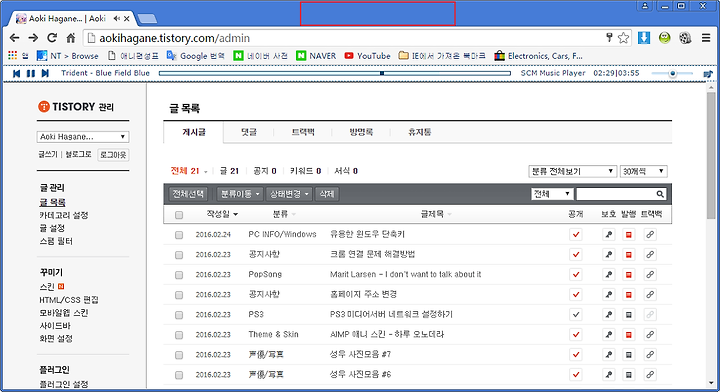The image size is (720, 392).
Task: Select the 게시글 tab
Action: pyautogui.click(x=194, y=132)
